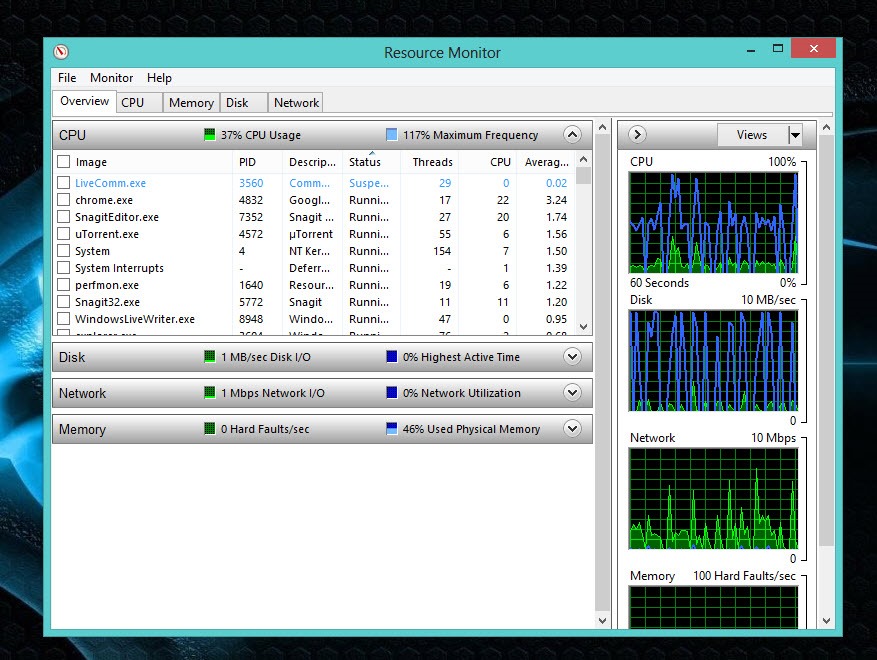Expand the Memory section chevron

572,429
